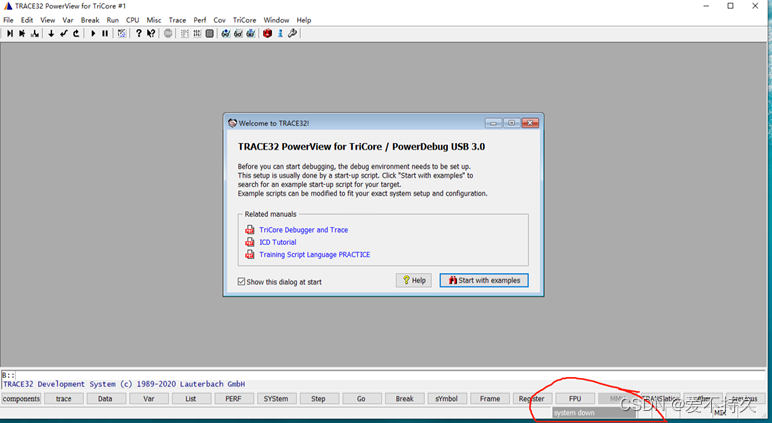Click the PERF softkey button
This screenshot has width=772, height=423.
(x=233, y=398)
